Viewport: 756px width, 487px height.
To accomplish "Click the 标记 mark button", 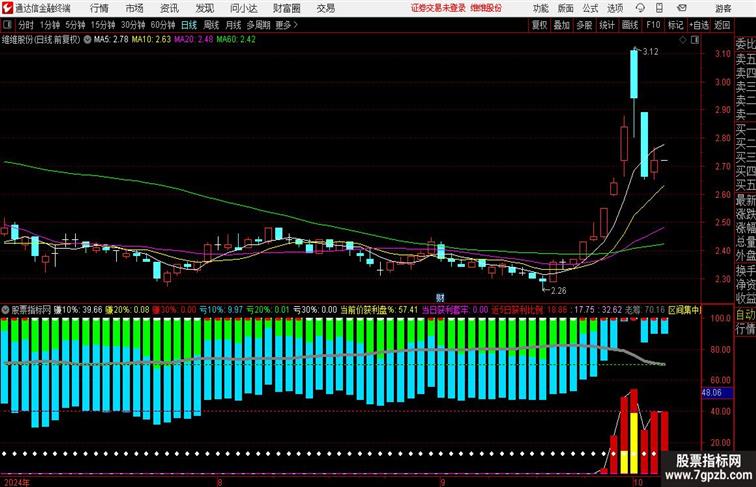I will click(675, 25).
